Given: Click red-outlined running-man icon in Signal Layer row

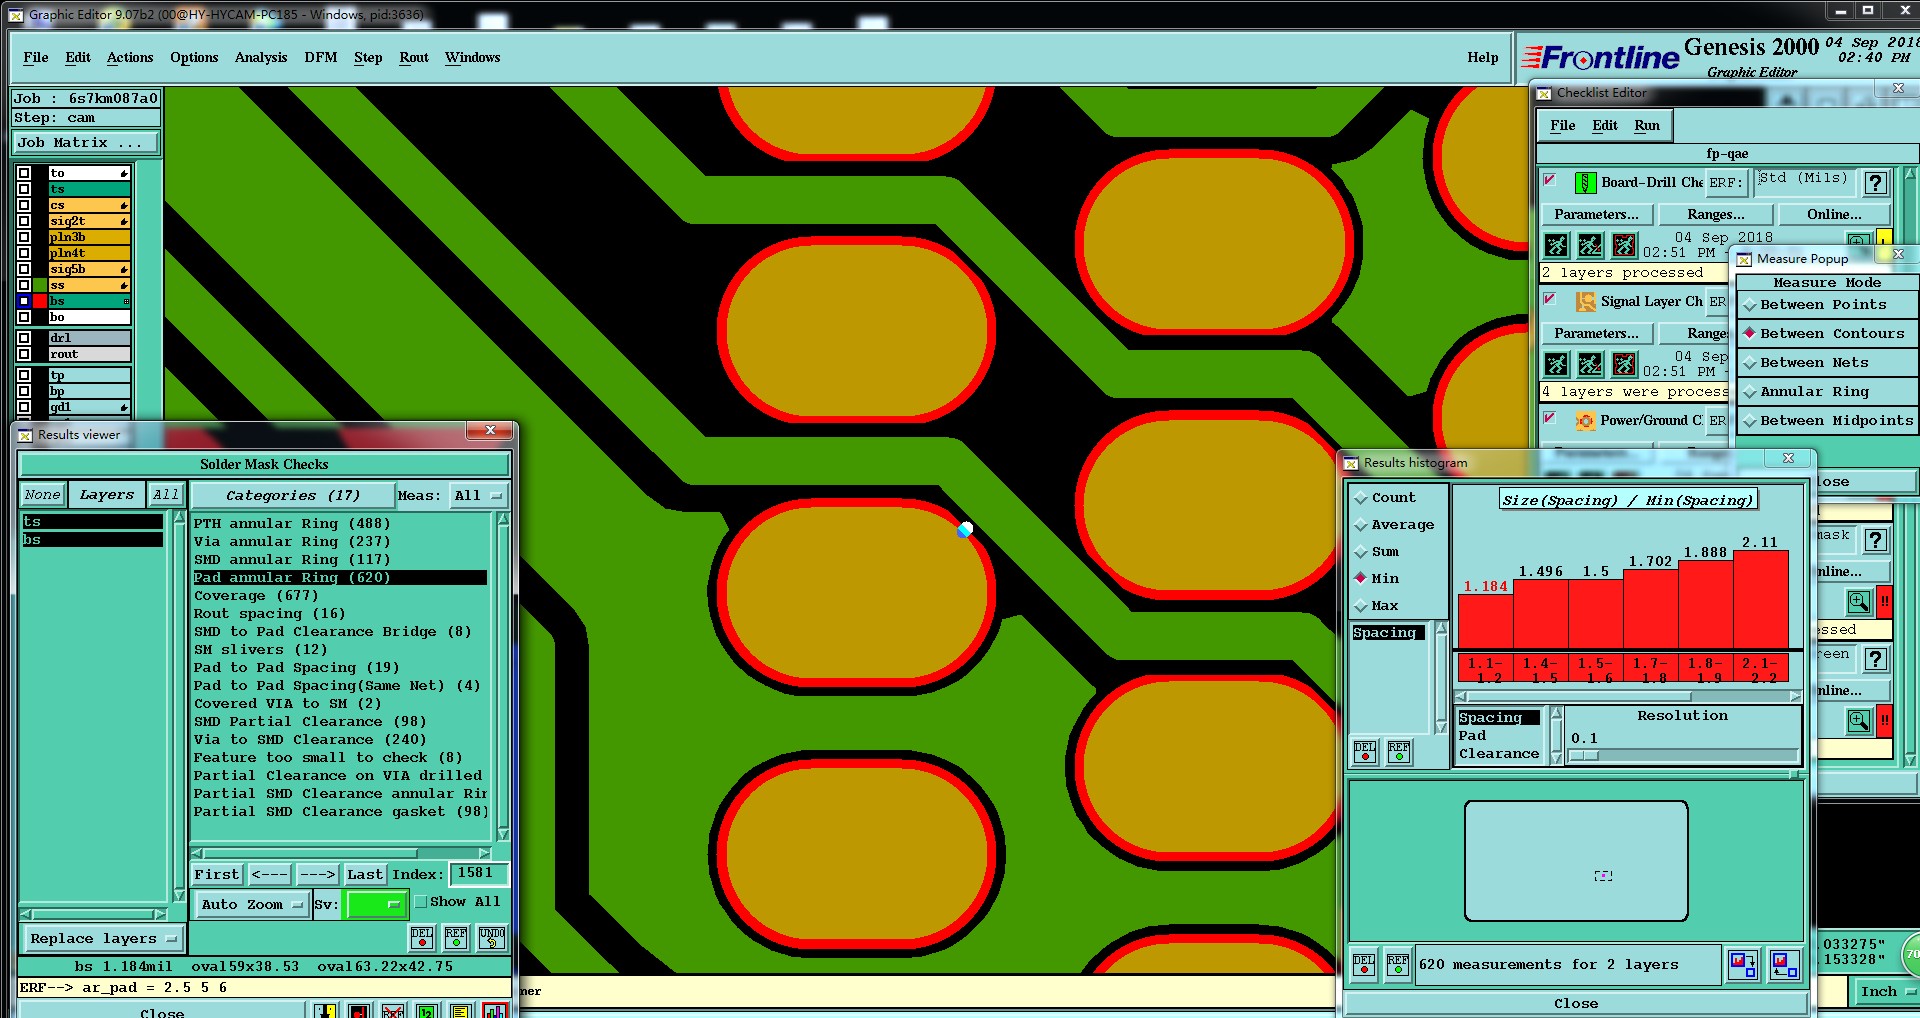Looking at the screenshot, I should 1624,364.
